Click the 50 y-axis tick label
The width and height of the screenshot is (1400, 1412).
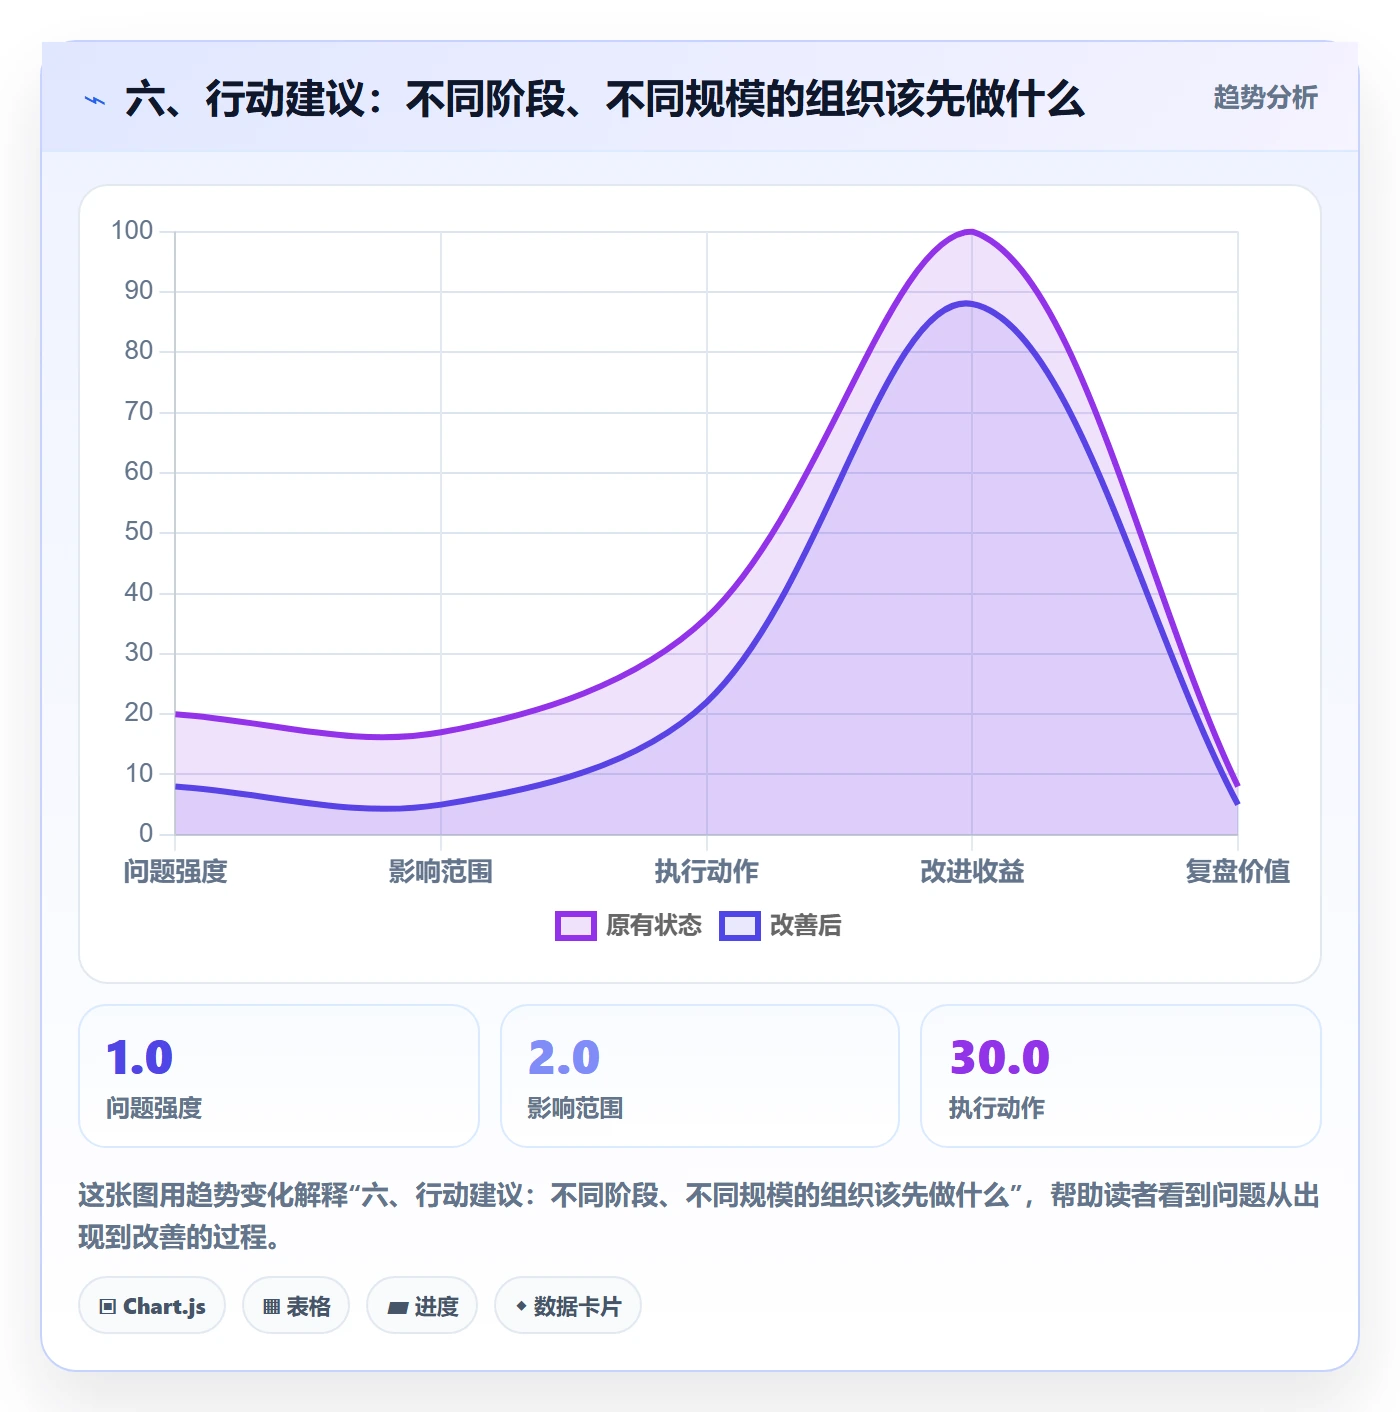tap(139, 532)
